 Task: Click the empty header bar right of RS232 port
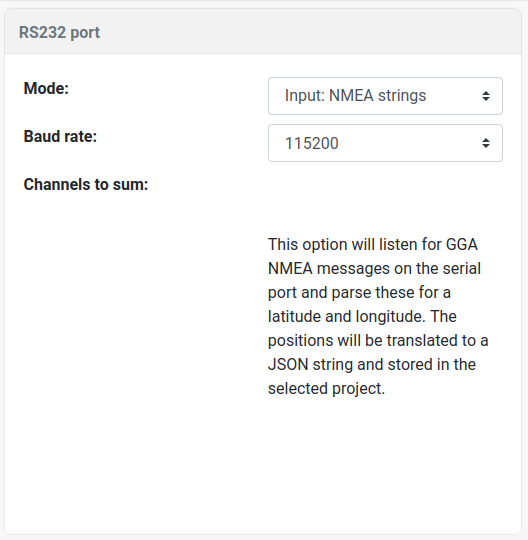pyautogui.click(x=310, y=32)
